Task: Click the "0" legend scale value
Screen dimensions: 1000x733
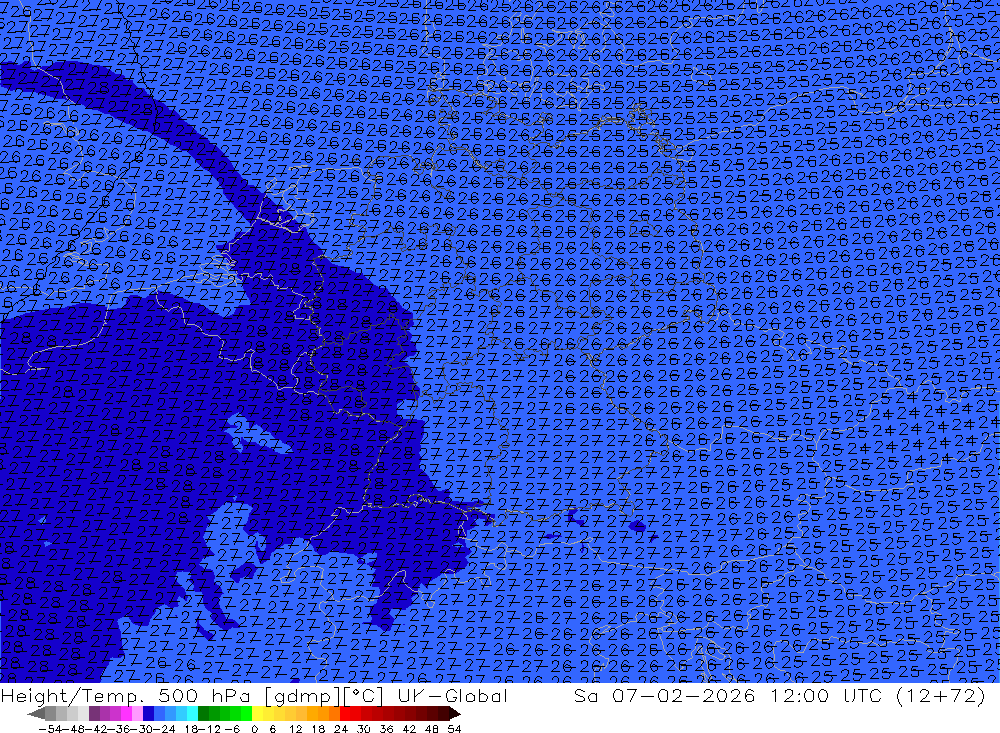Action: (x=254, y=729)
